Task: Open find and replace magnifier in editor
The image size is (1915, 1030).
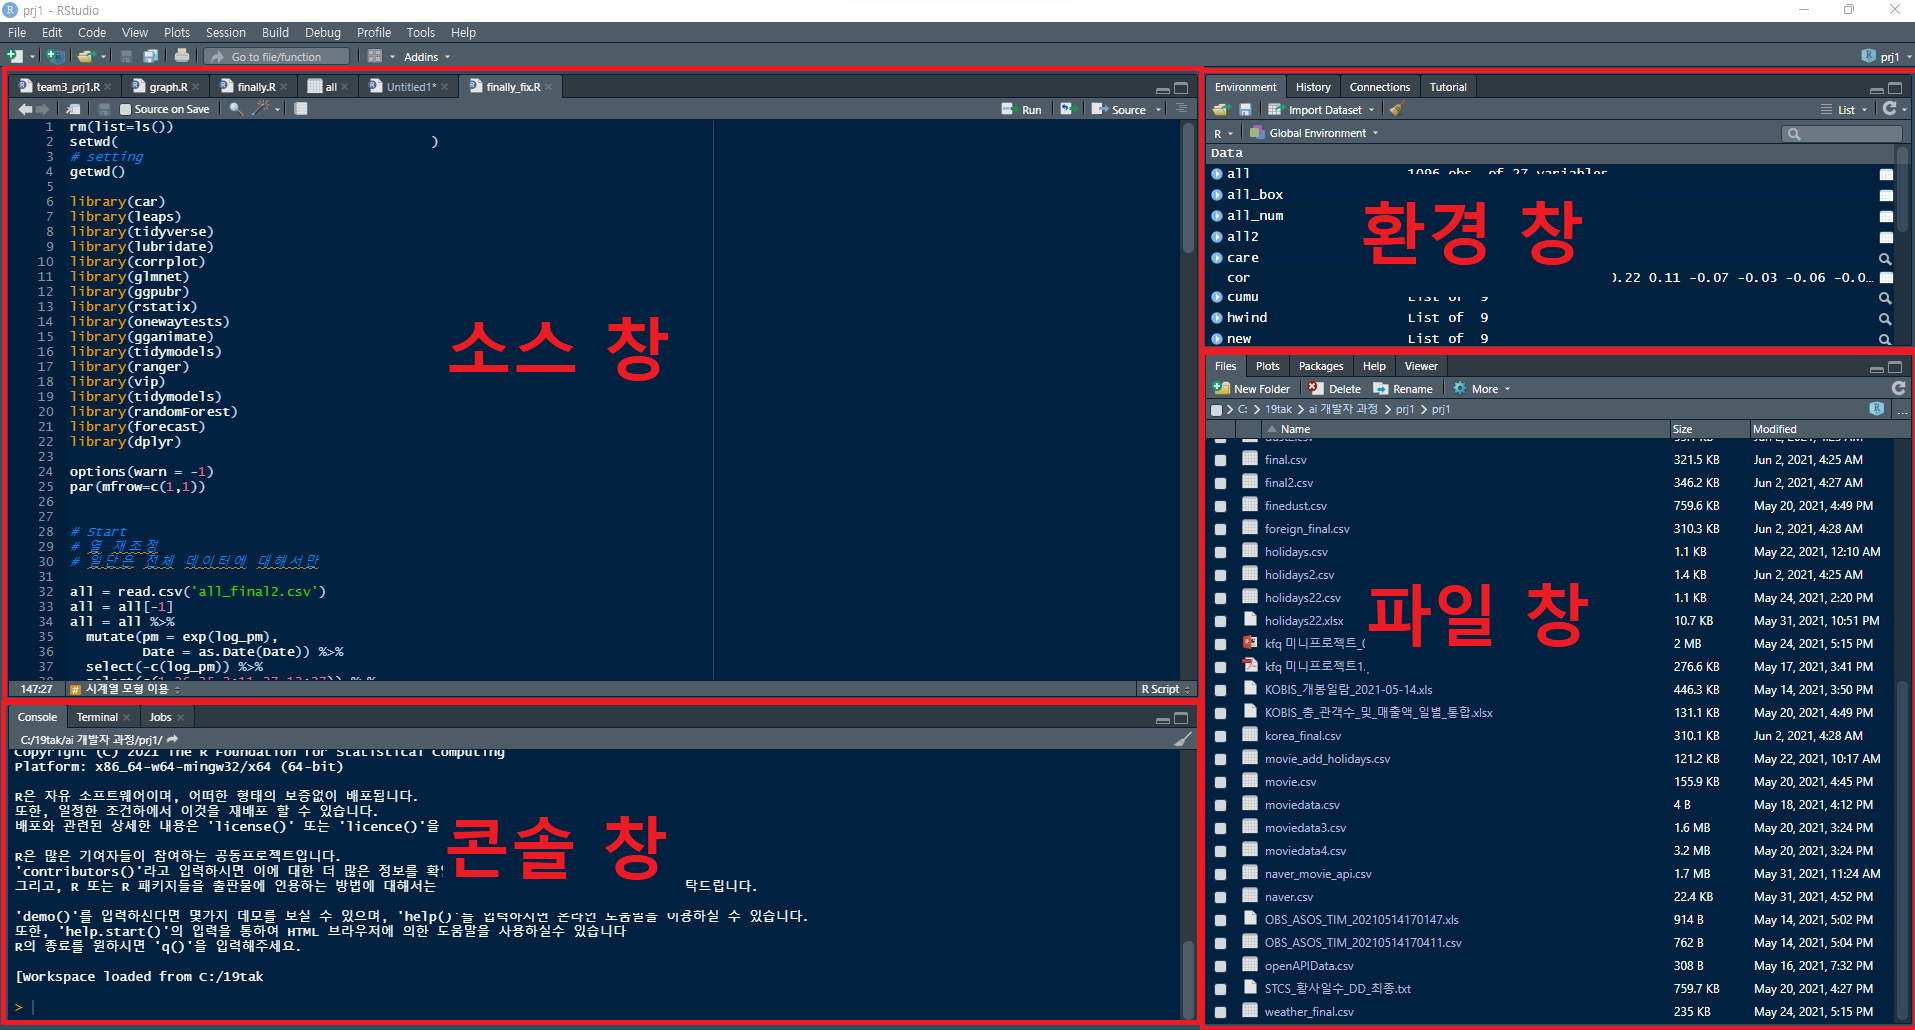Action: tap(235, 109)
